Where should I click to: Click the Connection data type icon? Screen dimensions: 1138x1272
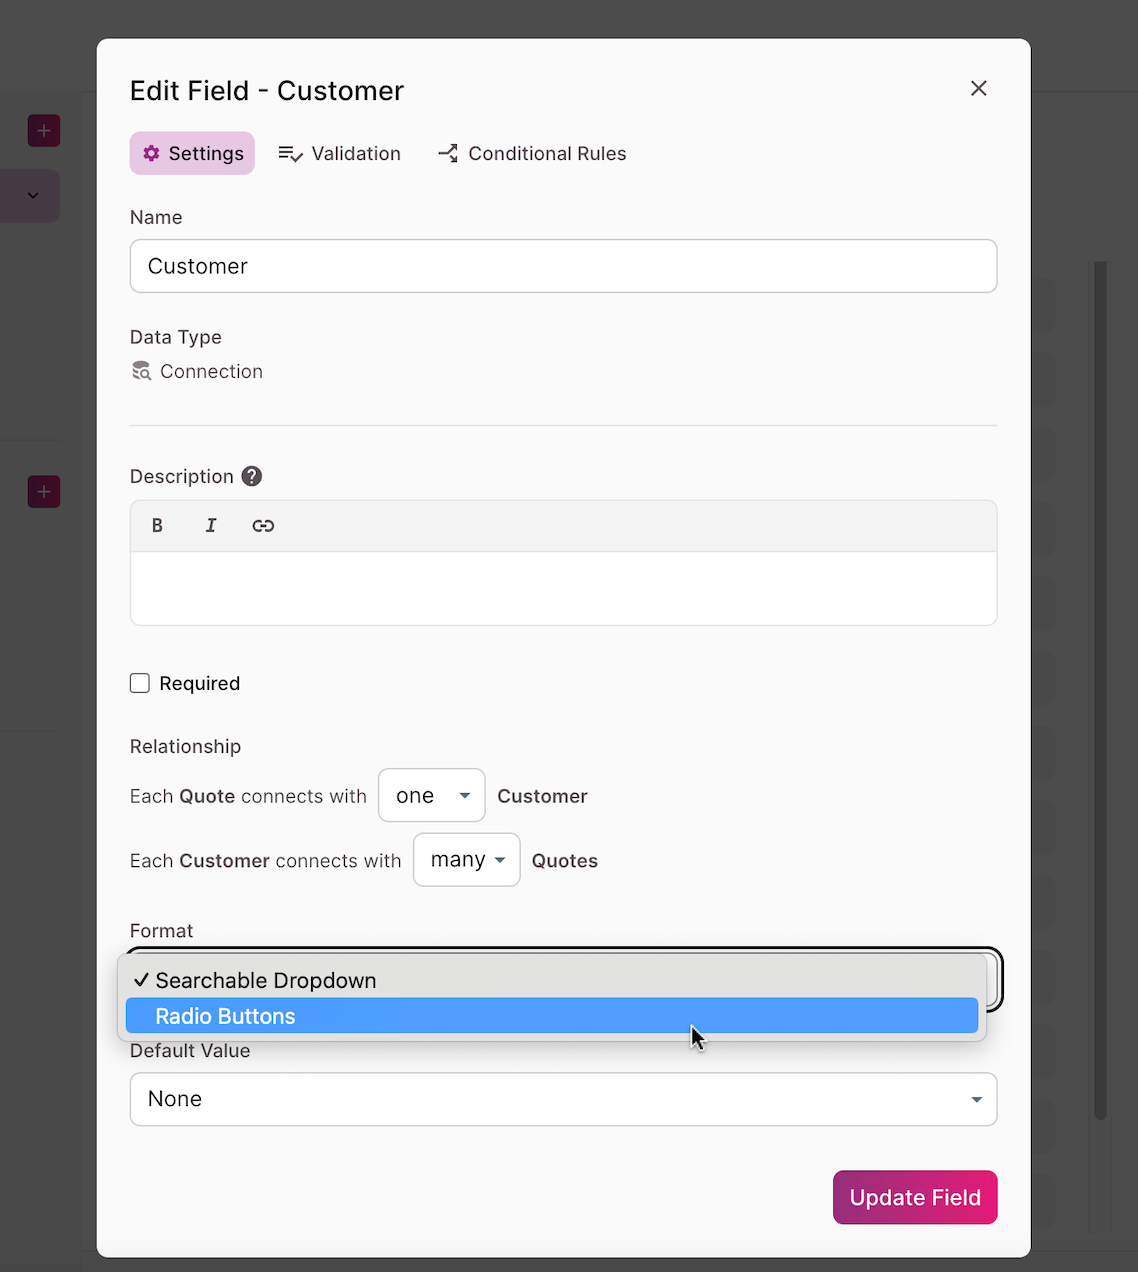point(142,372)
